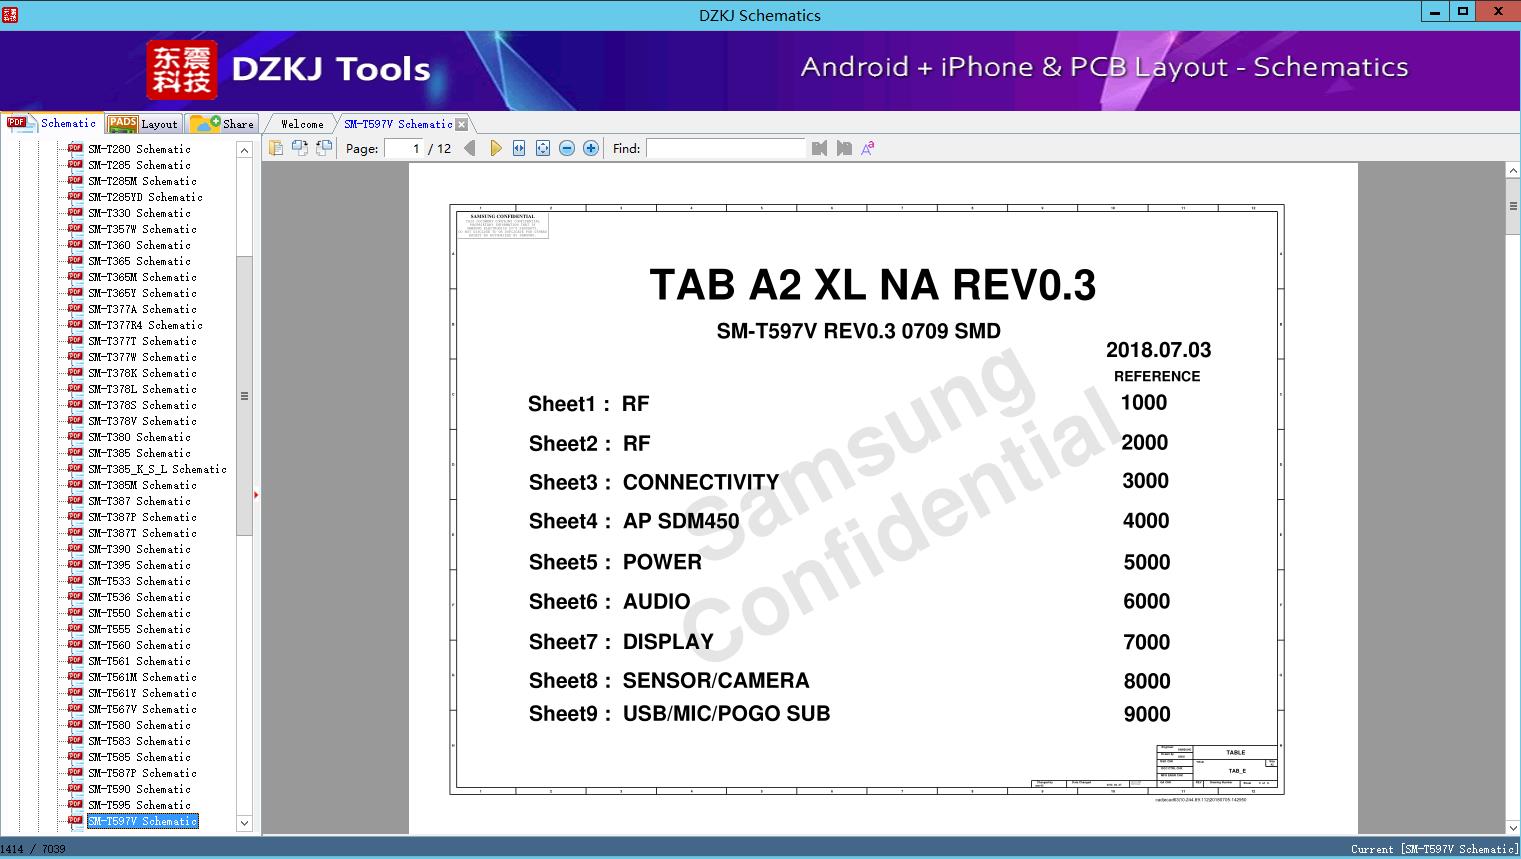Image resolution: width=1521 pixels, height=859 pixels.
Task: Select SM-T285YD Schematic entry
Action: point(145,197)
